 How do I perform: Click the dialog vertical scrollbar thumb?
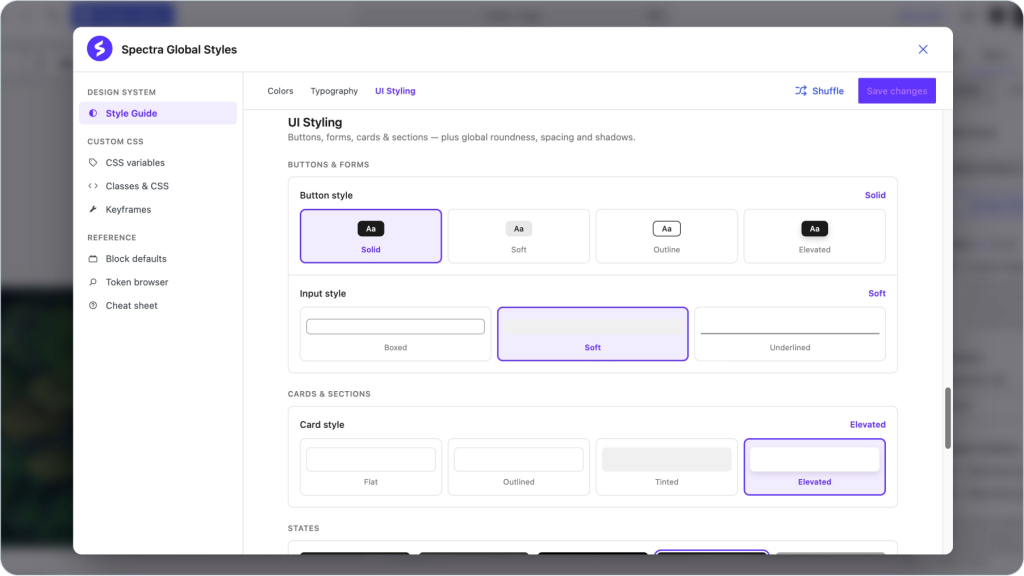[948, 418]
